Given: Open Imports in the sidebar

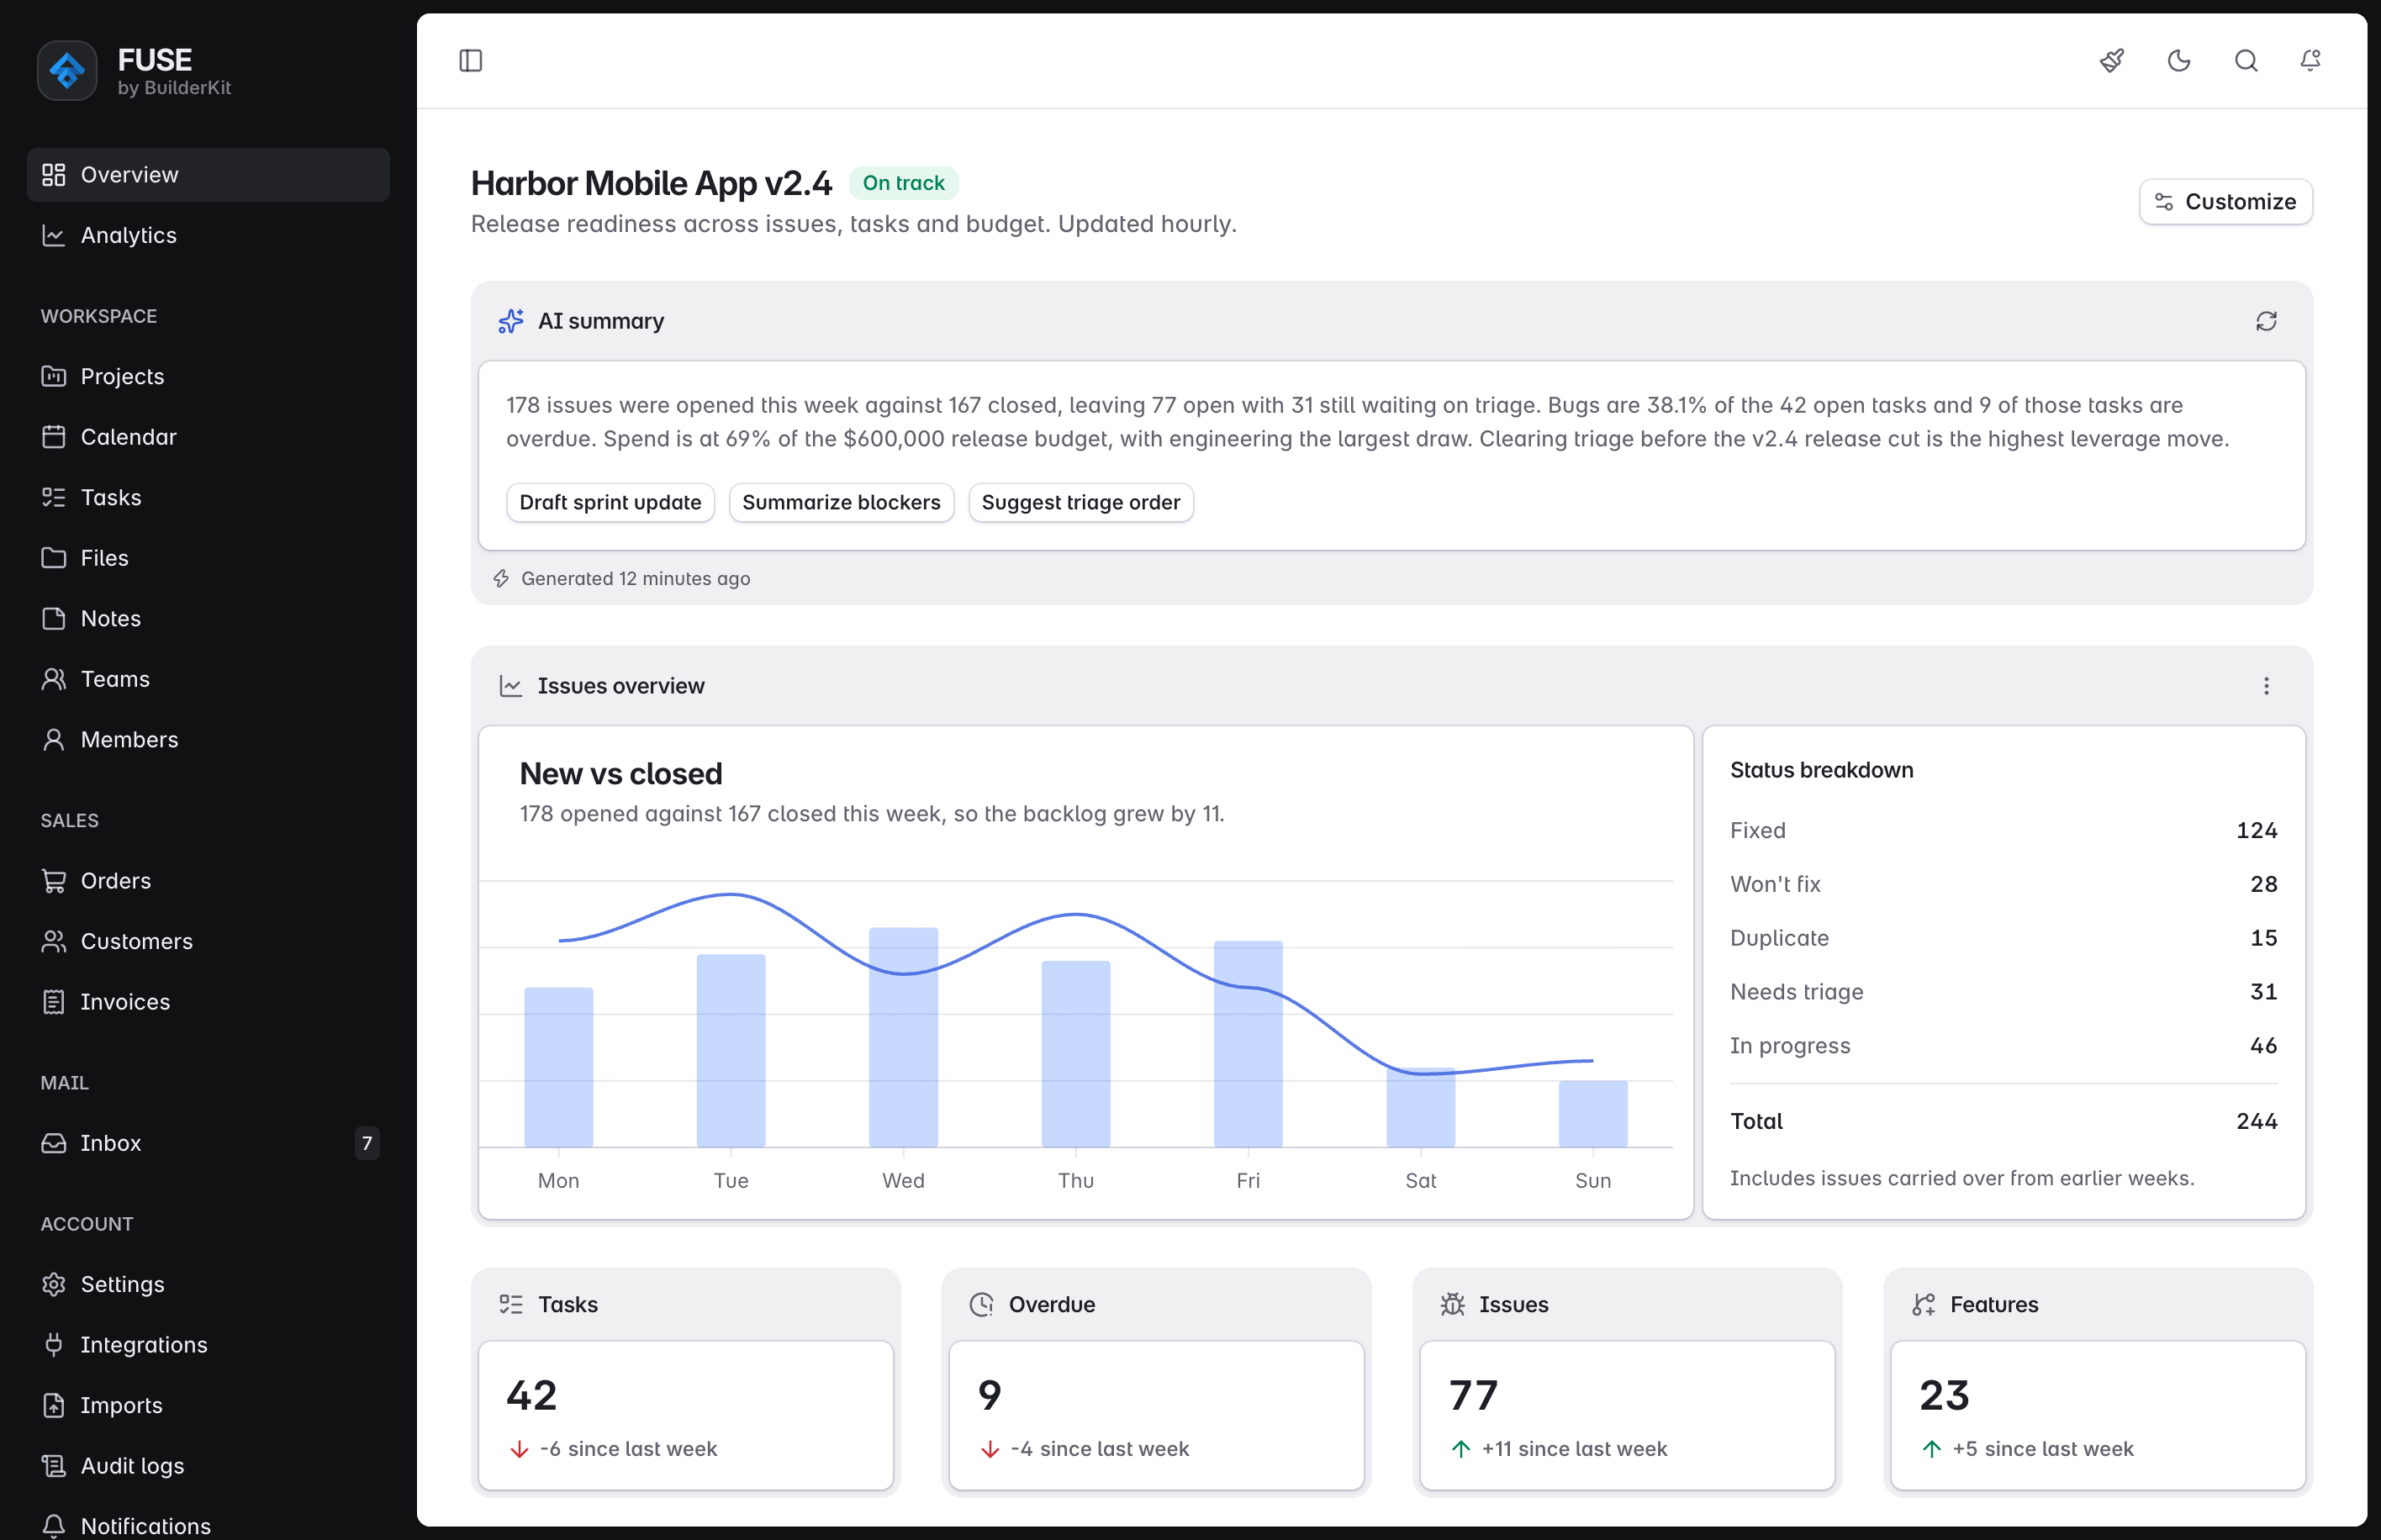Looking at the screenshot, I should tap(208, 1406).
